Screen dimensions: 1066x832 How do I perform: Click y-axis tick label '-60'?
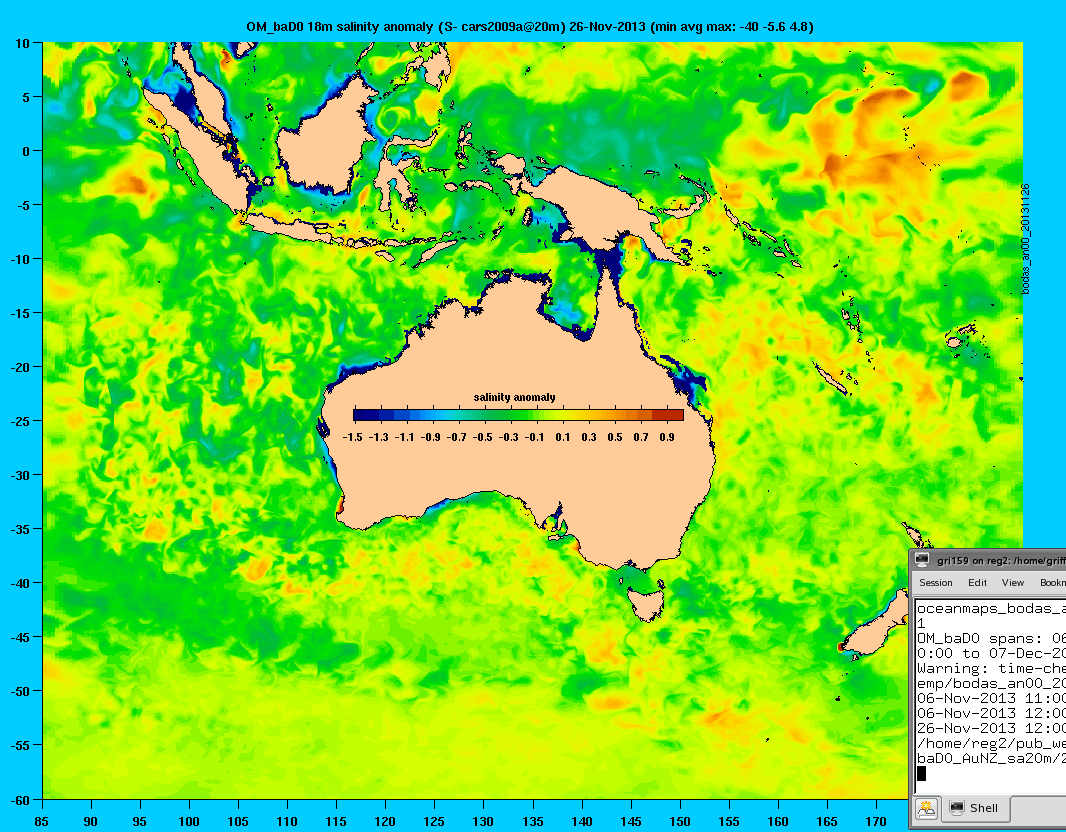[22, 800]
